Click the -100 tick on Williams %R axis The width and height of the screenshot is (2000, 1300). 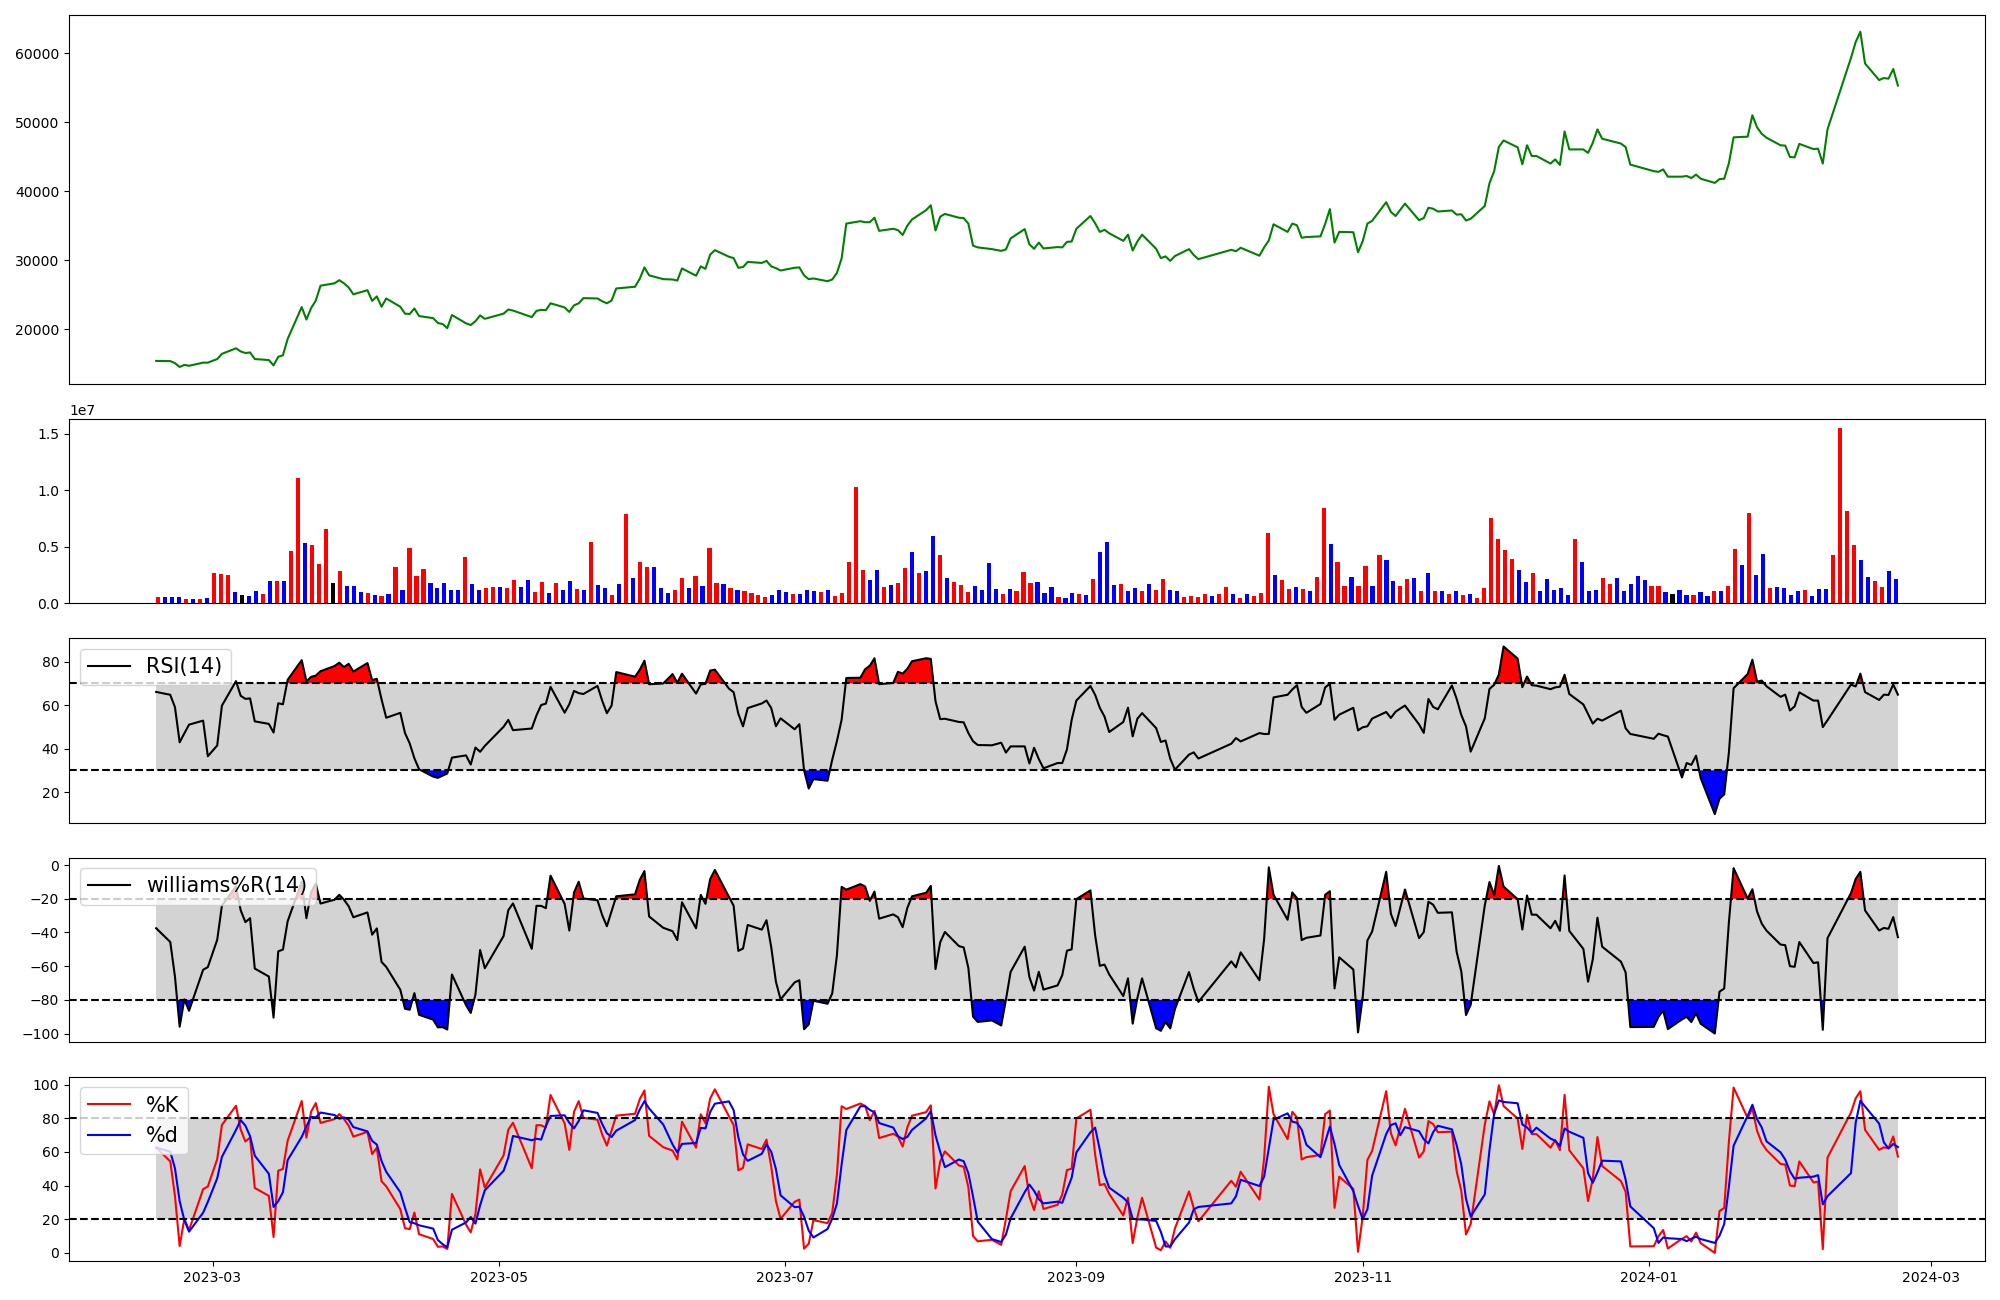(x=39, y=1034)
